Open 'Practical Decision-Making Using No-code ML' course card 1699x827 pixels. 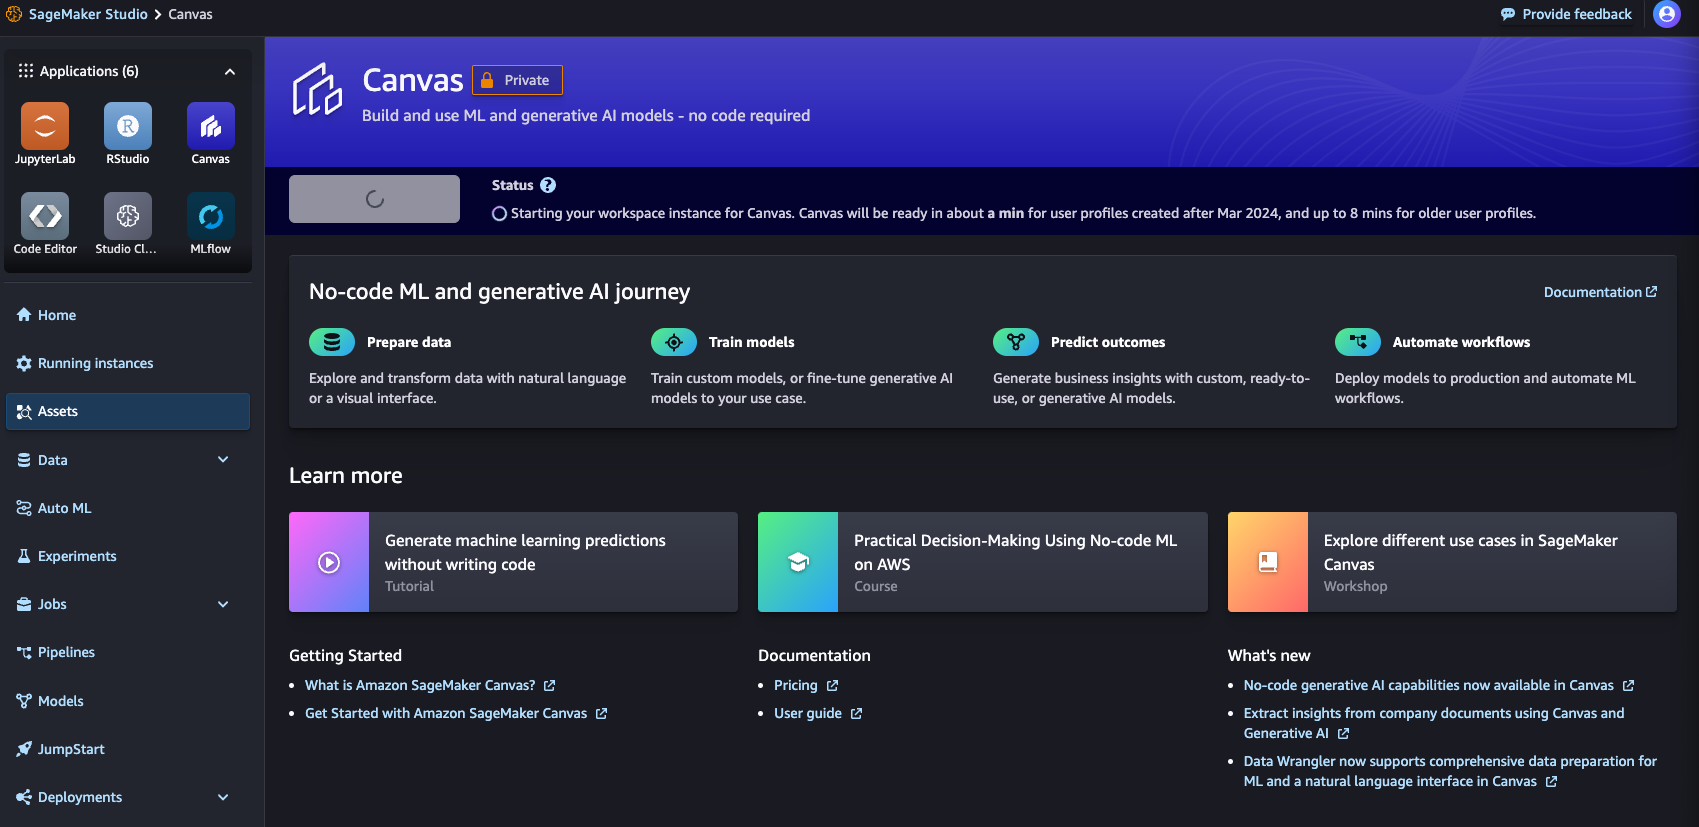click(983, 562)
